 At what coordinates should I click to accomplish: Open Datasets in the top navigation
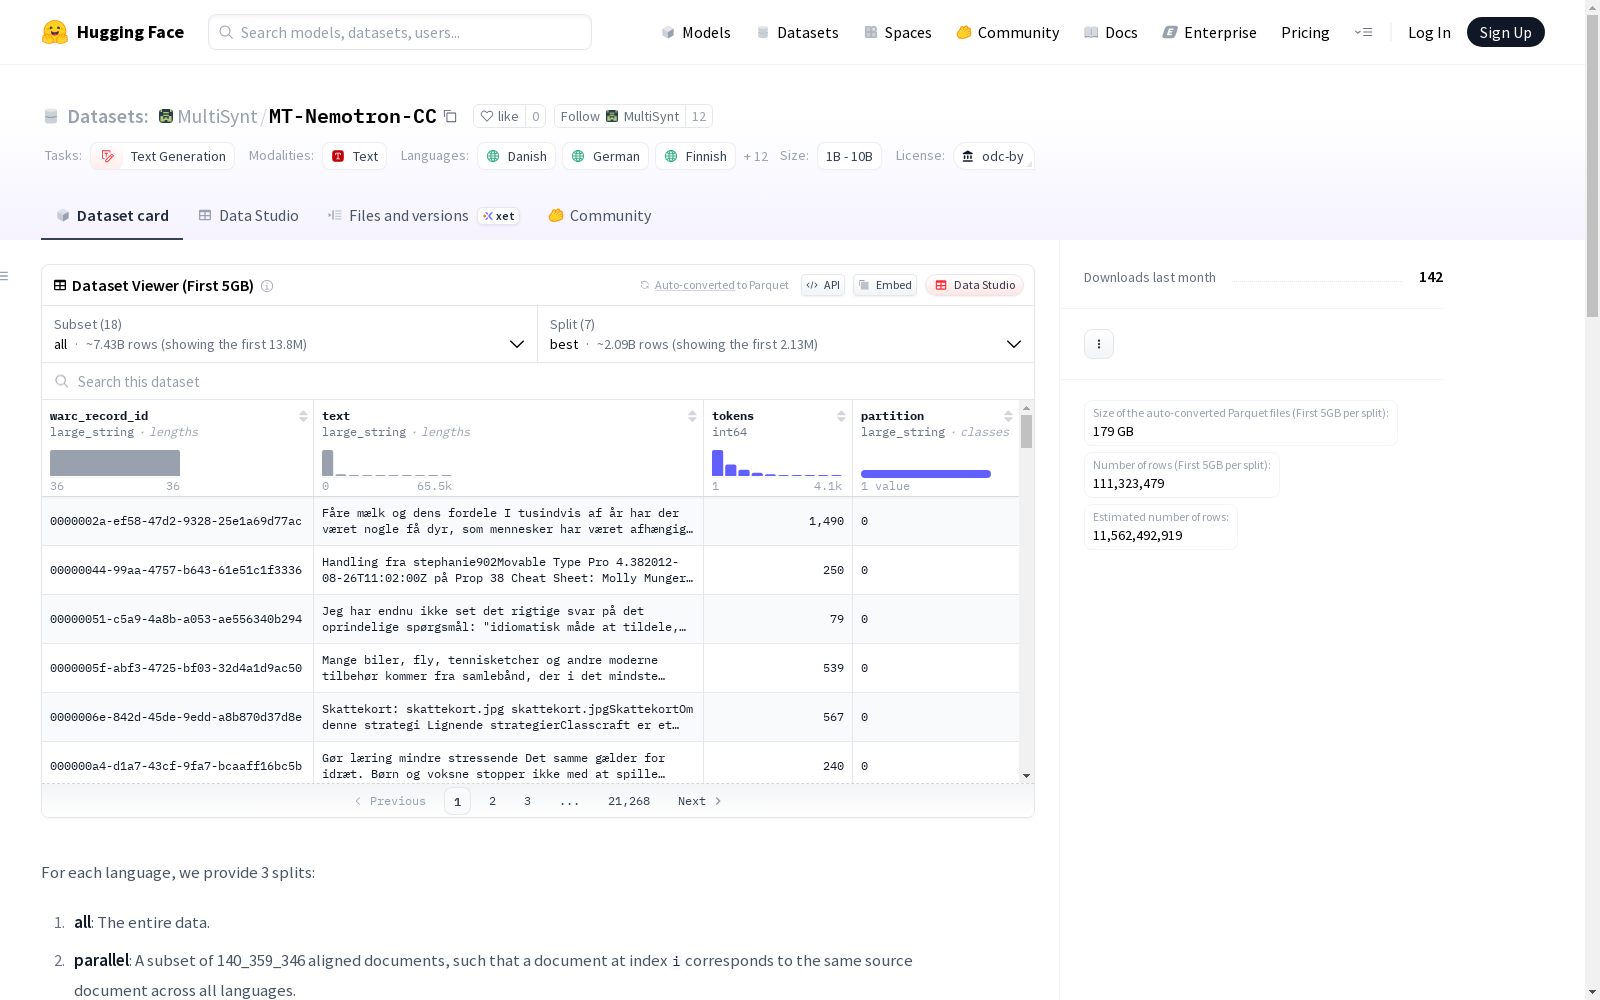point(797,32)
